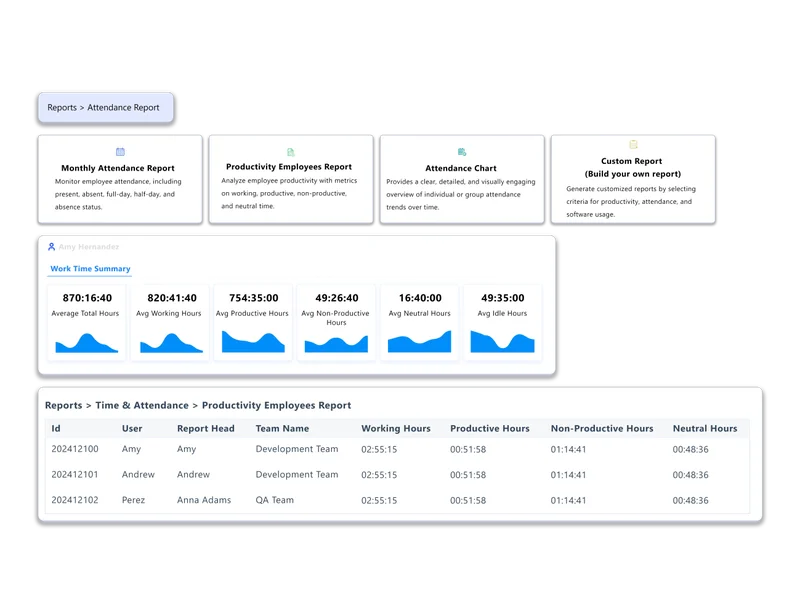Click the Amy Hernandez name label
The width and height of the screenshot is (800, 613).
89,247
